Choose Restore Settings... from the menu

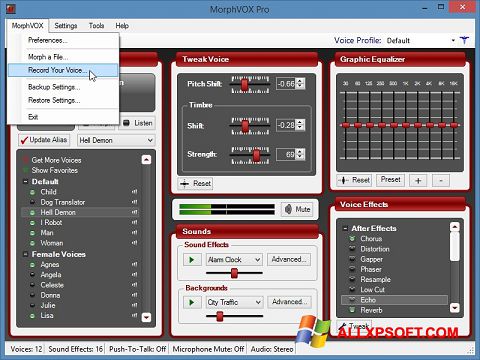coord(63,100)
